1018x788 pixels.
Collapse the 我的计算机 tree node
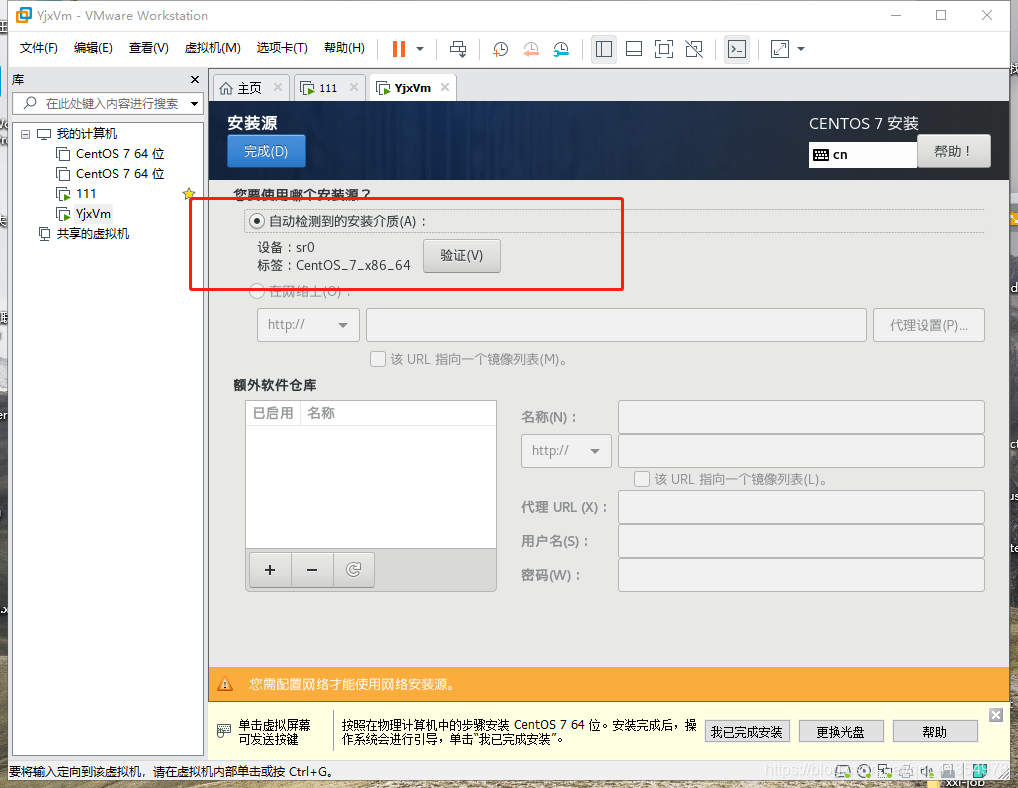pyautogui.click(x=26, y=133)
